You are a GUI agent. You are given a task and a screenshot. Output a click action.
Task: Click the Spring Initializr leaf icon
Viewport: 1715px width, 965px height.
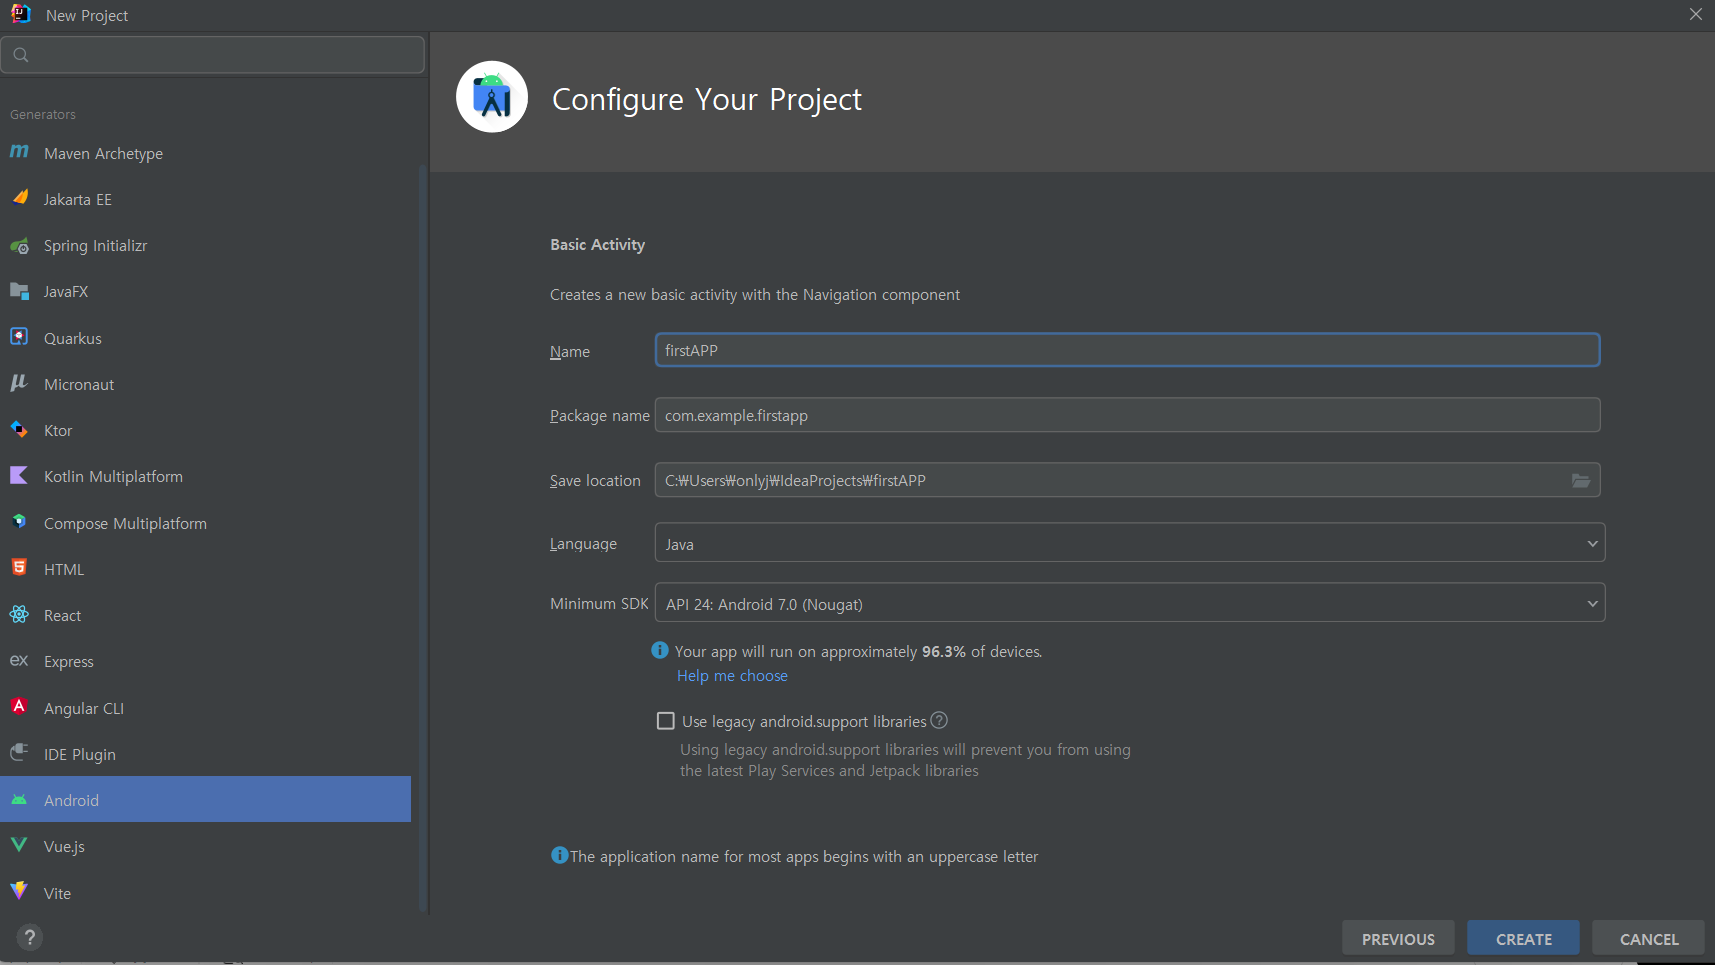[x=19, y=245]
